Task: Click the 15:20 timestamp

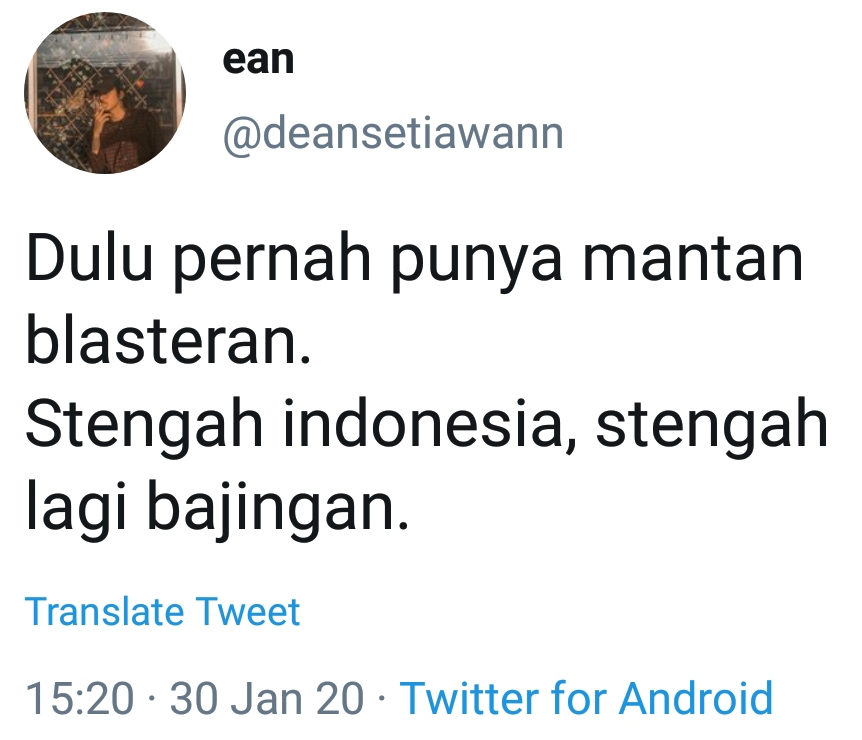Action: coord(80,698)
